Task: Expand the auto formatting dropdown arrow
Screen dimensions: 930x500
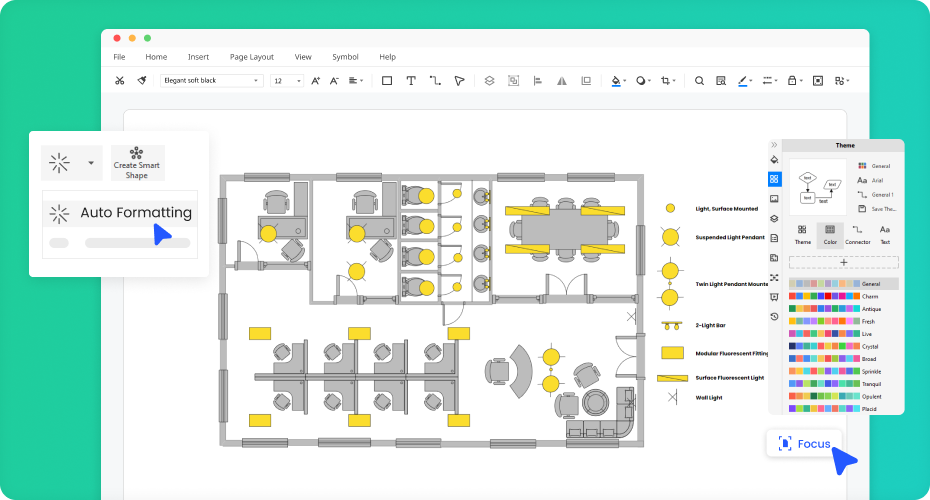Action: [91, 162]
